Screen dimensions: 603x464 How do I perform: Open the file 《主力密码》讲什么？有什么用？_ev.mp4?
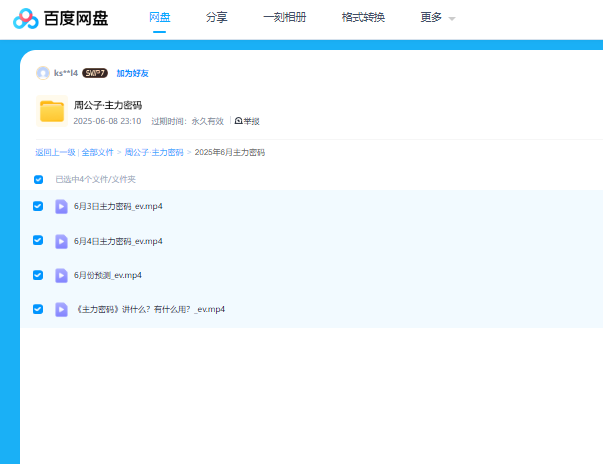pos(150,309)
